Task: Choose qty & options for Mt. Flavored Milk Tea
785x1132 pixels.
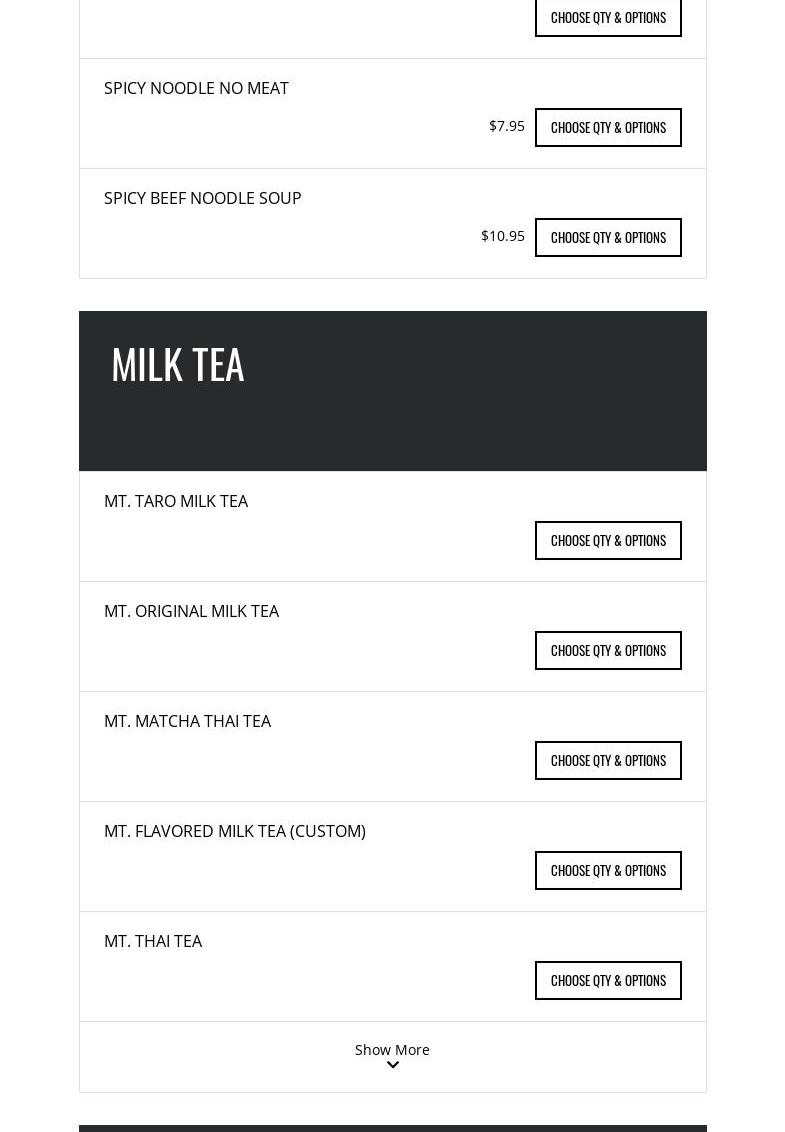Action: pos(608,871)
